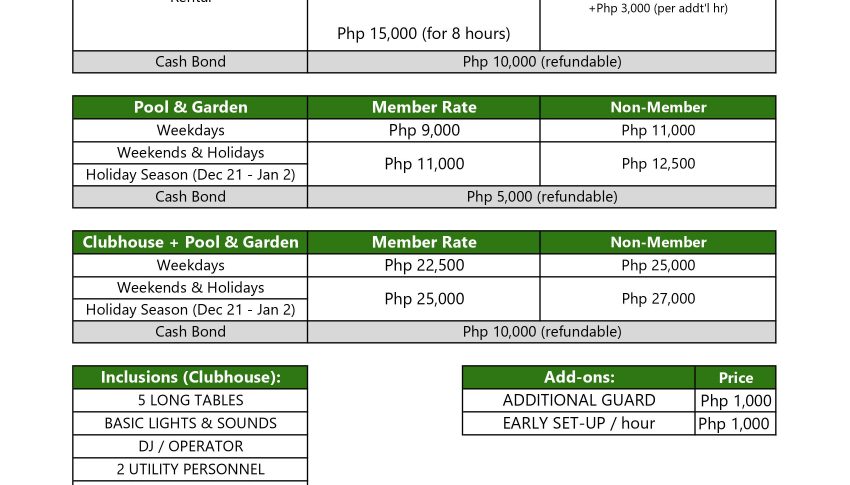Select the "Php 12,500" non-member rate

[658, 164]
